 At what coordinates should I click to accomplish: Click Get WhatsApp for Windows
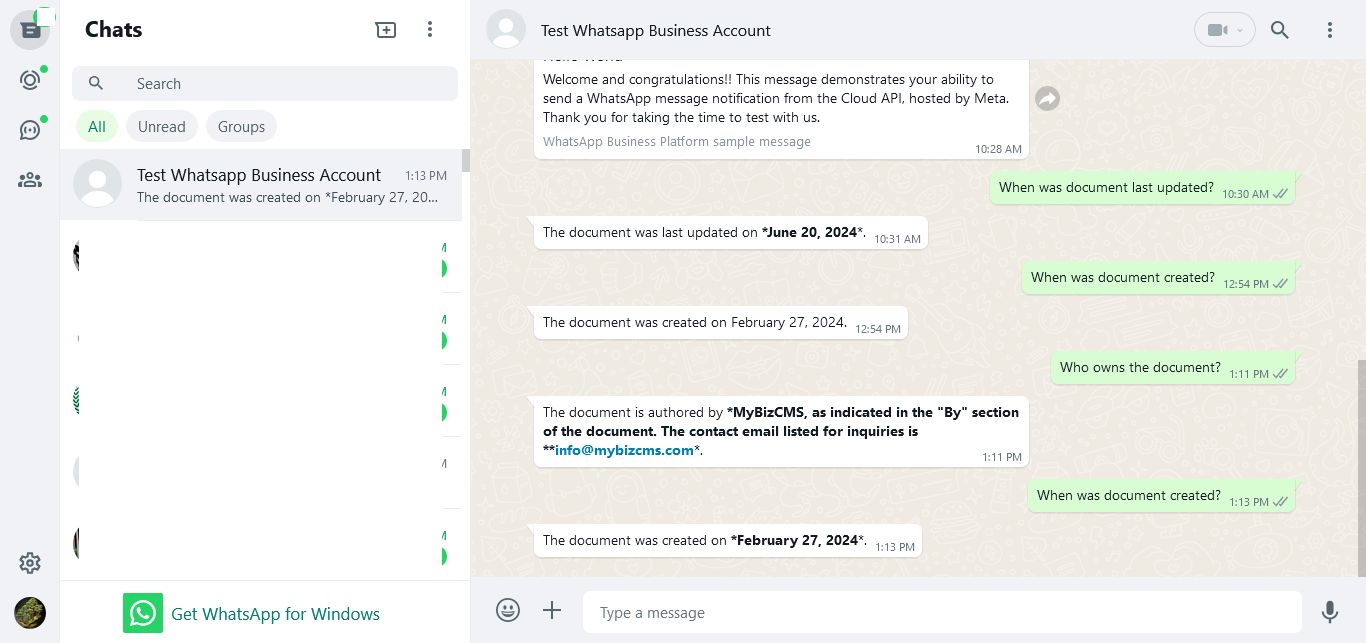click(275, 614)
